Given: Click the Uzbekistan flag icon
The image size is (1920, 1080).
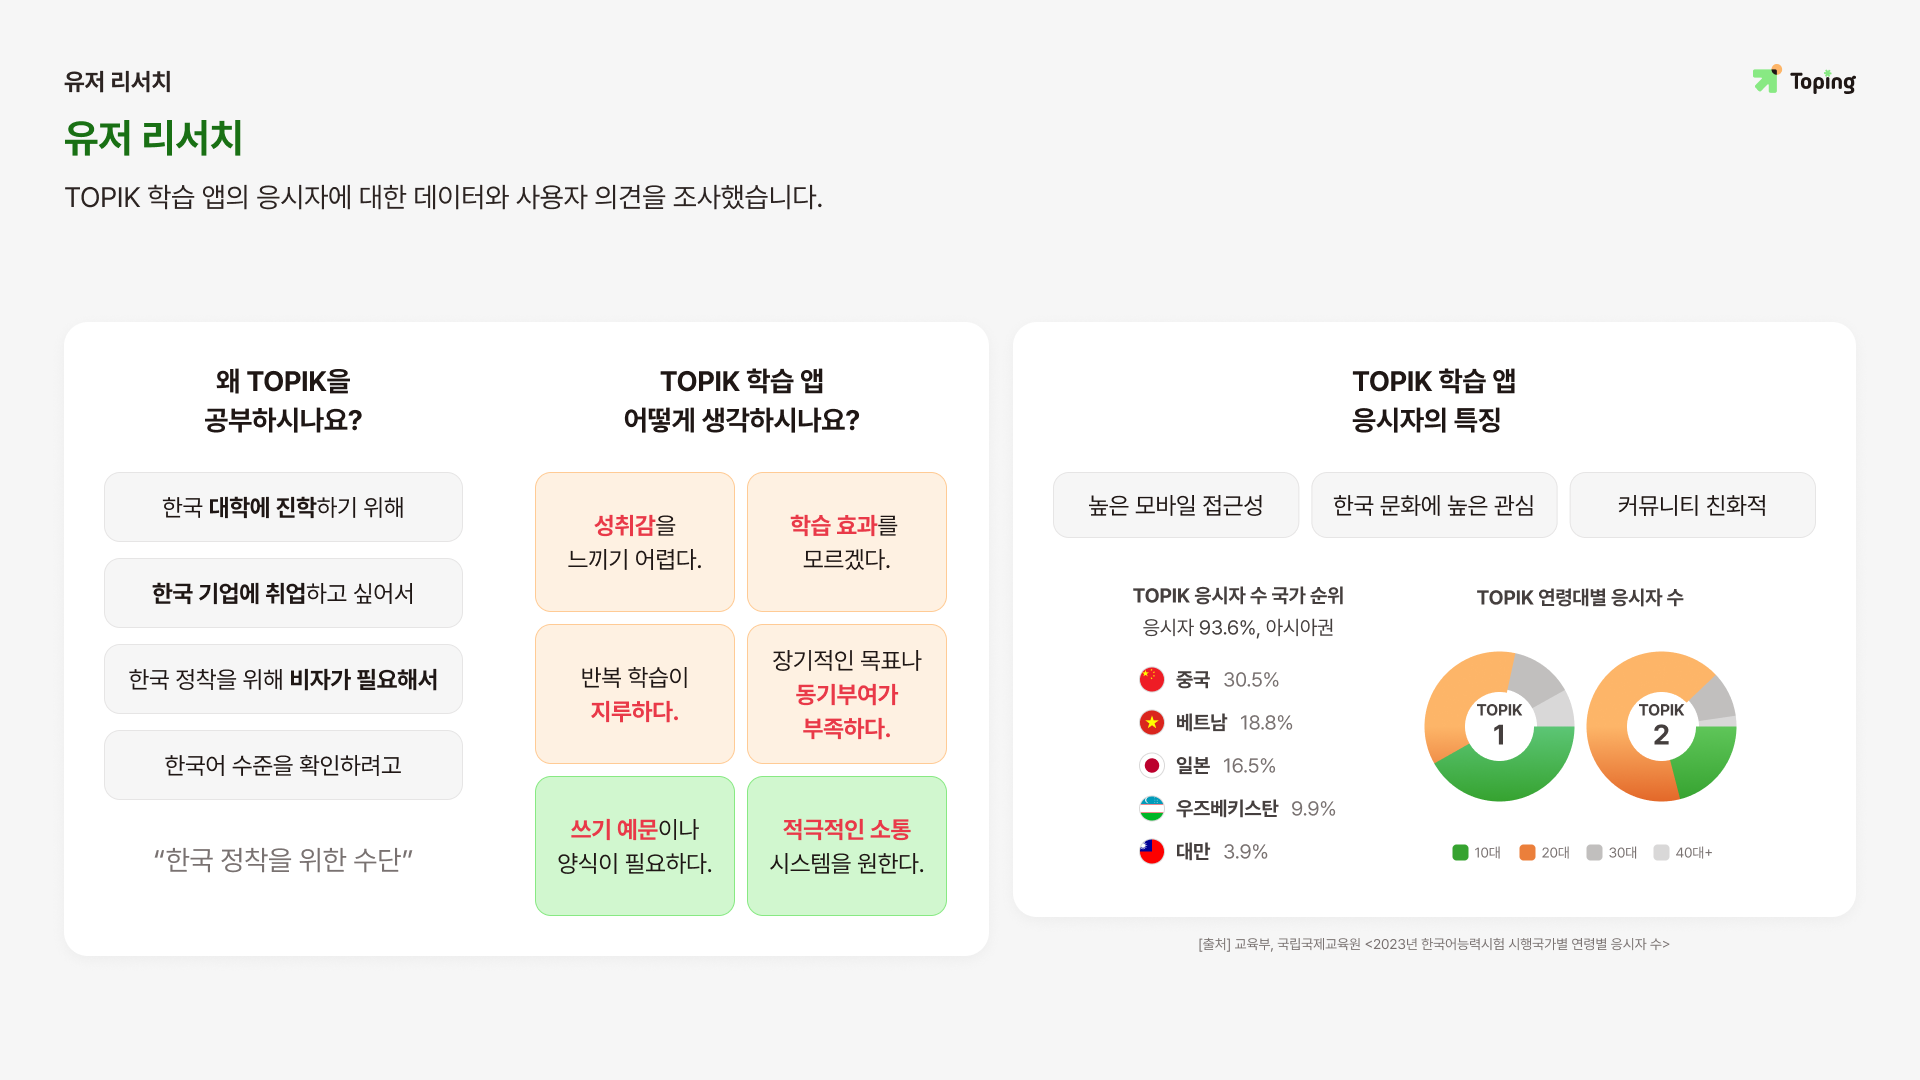Looking at the screenshot, I should tap(1152, 809).
